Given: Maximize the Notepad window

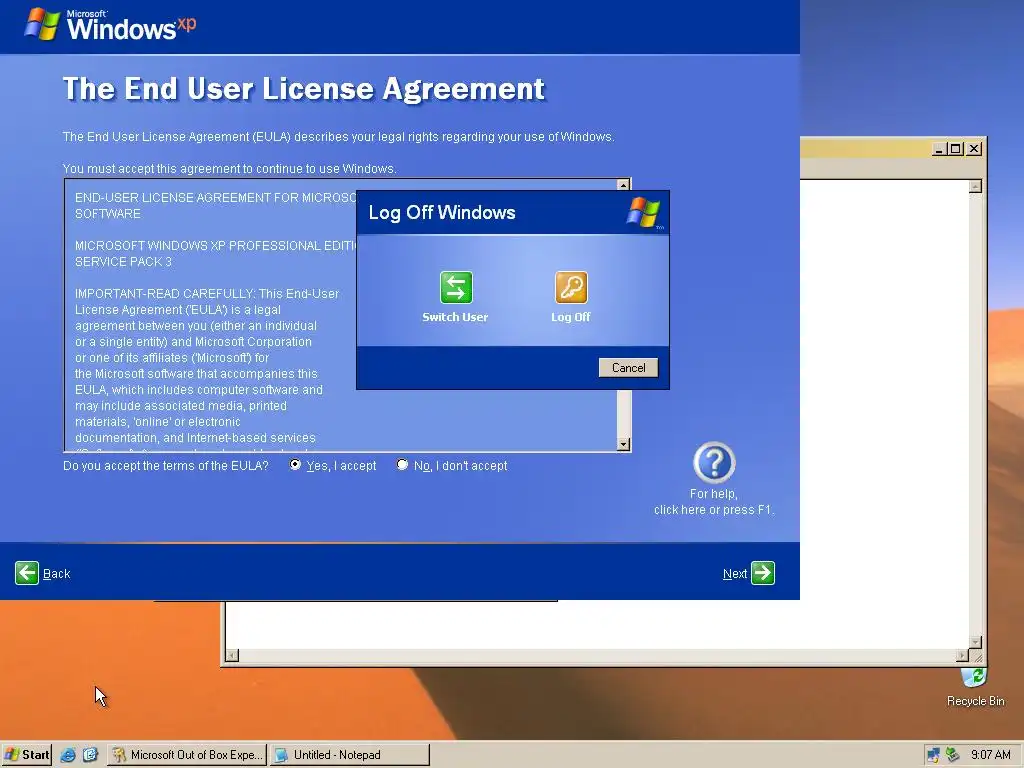Looking at the screenshot, I should point(956,149).
